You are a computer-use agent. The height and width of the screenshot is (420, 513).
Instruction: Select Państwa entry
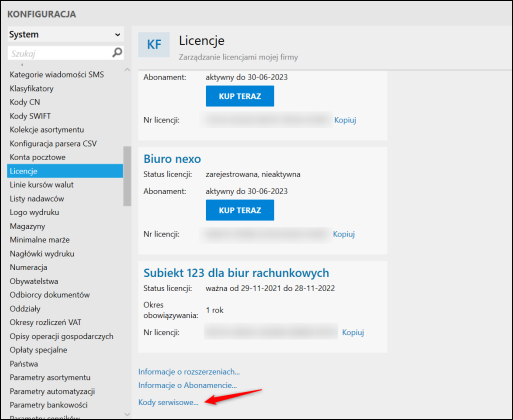click(24, 364)
